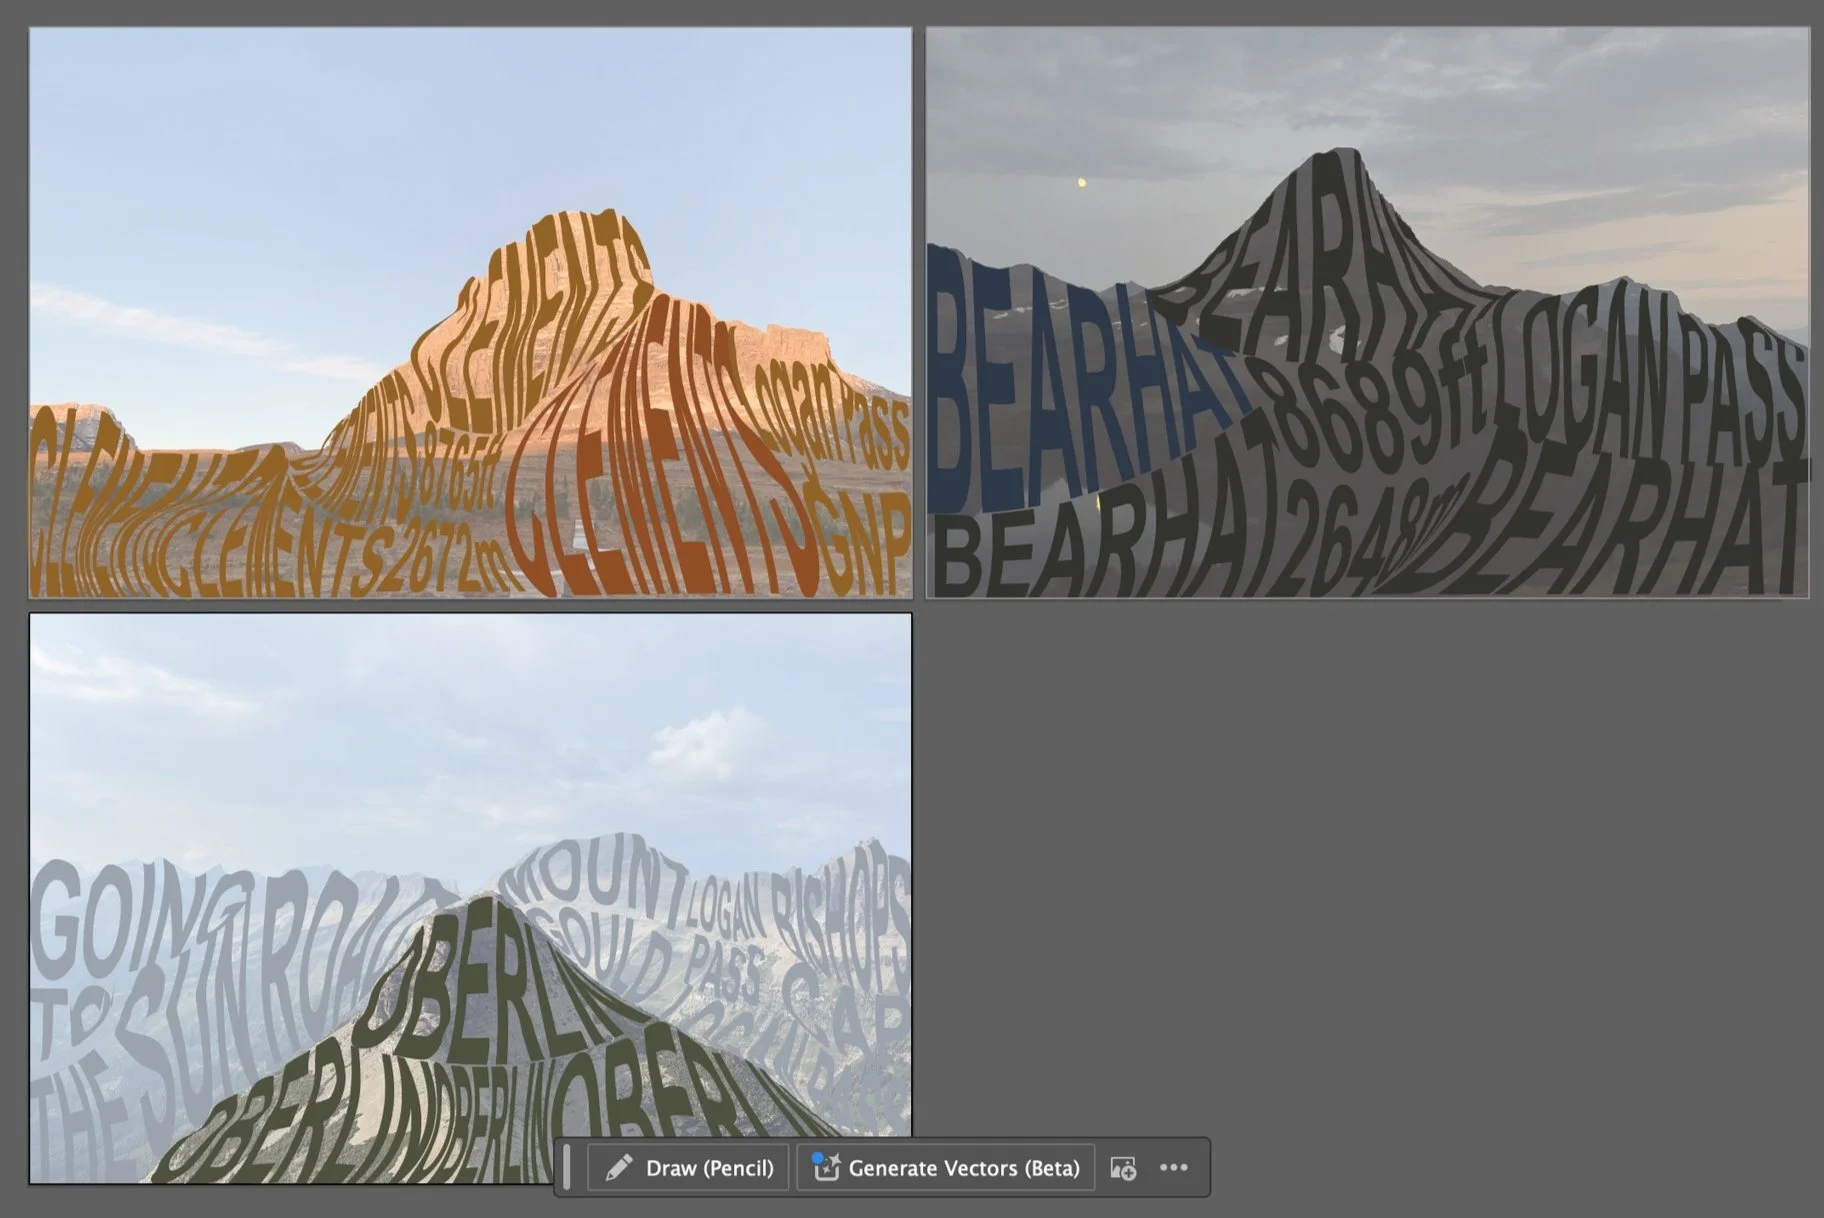Click the Draw (Pencil) button
This screenshot has height=1218, width=1824.
[689, 1168]
